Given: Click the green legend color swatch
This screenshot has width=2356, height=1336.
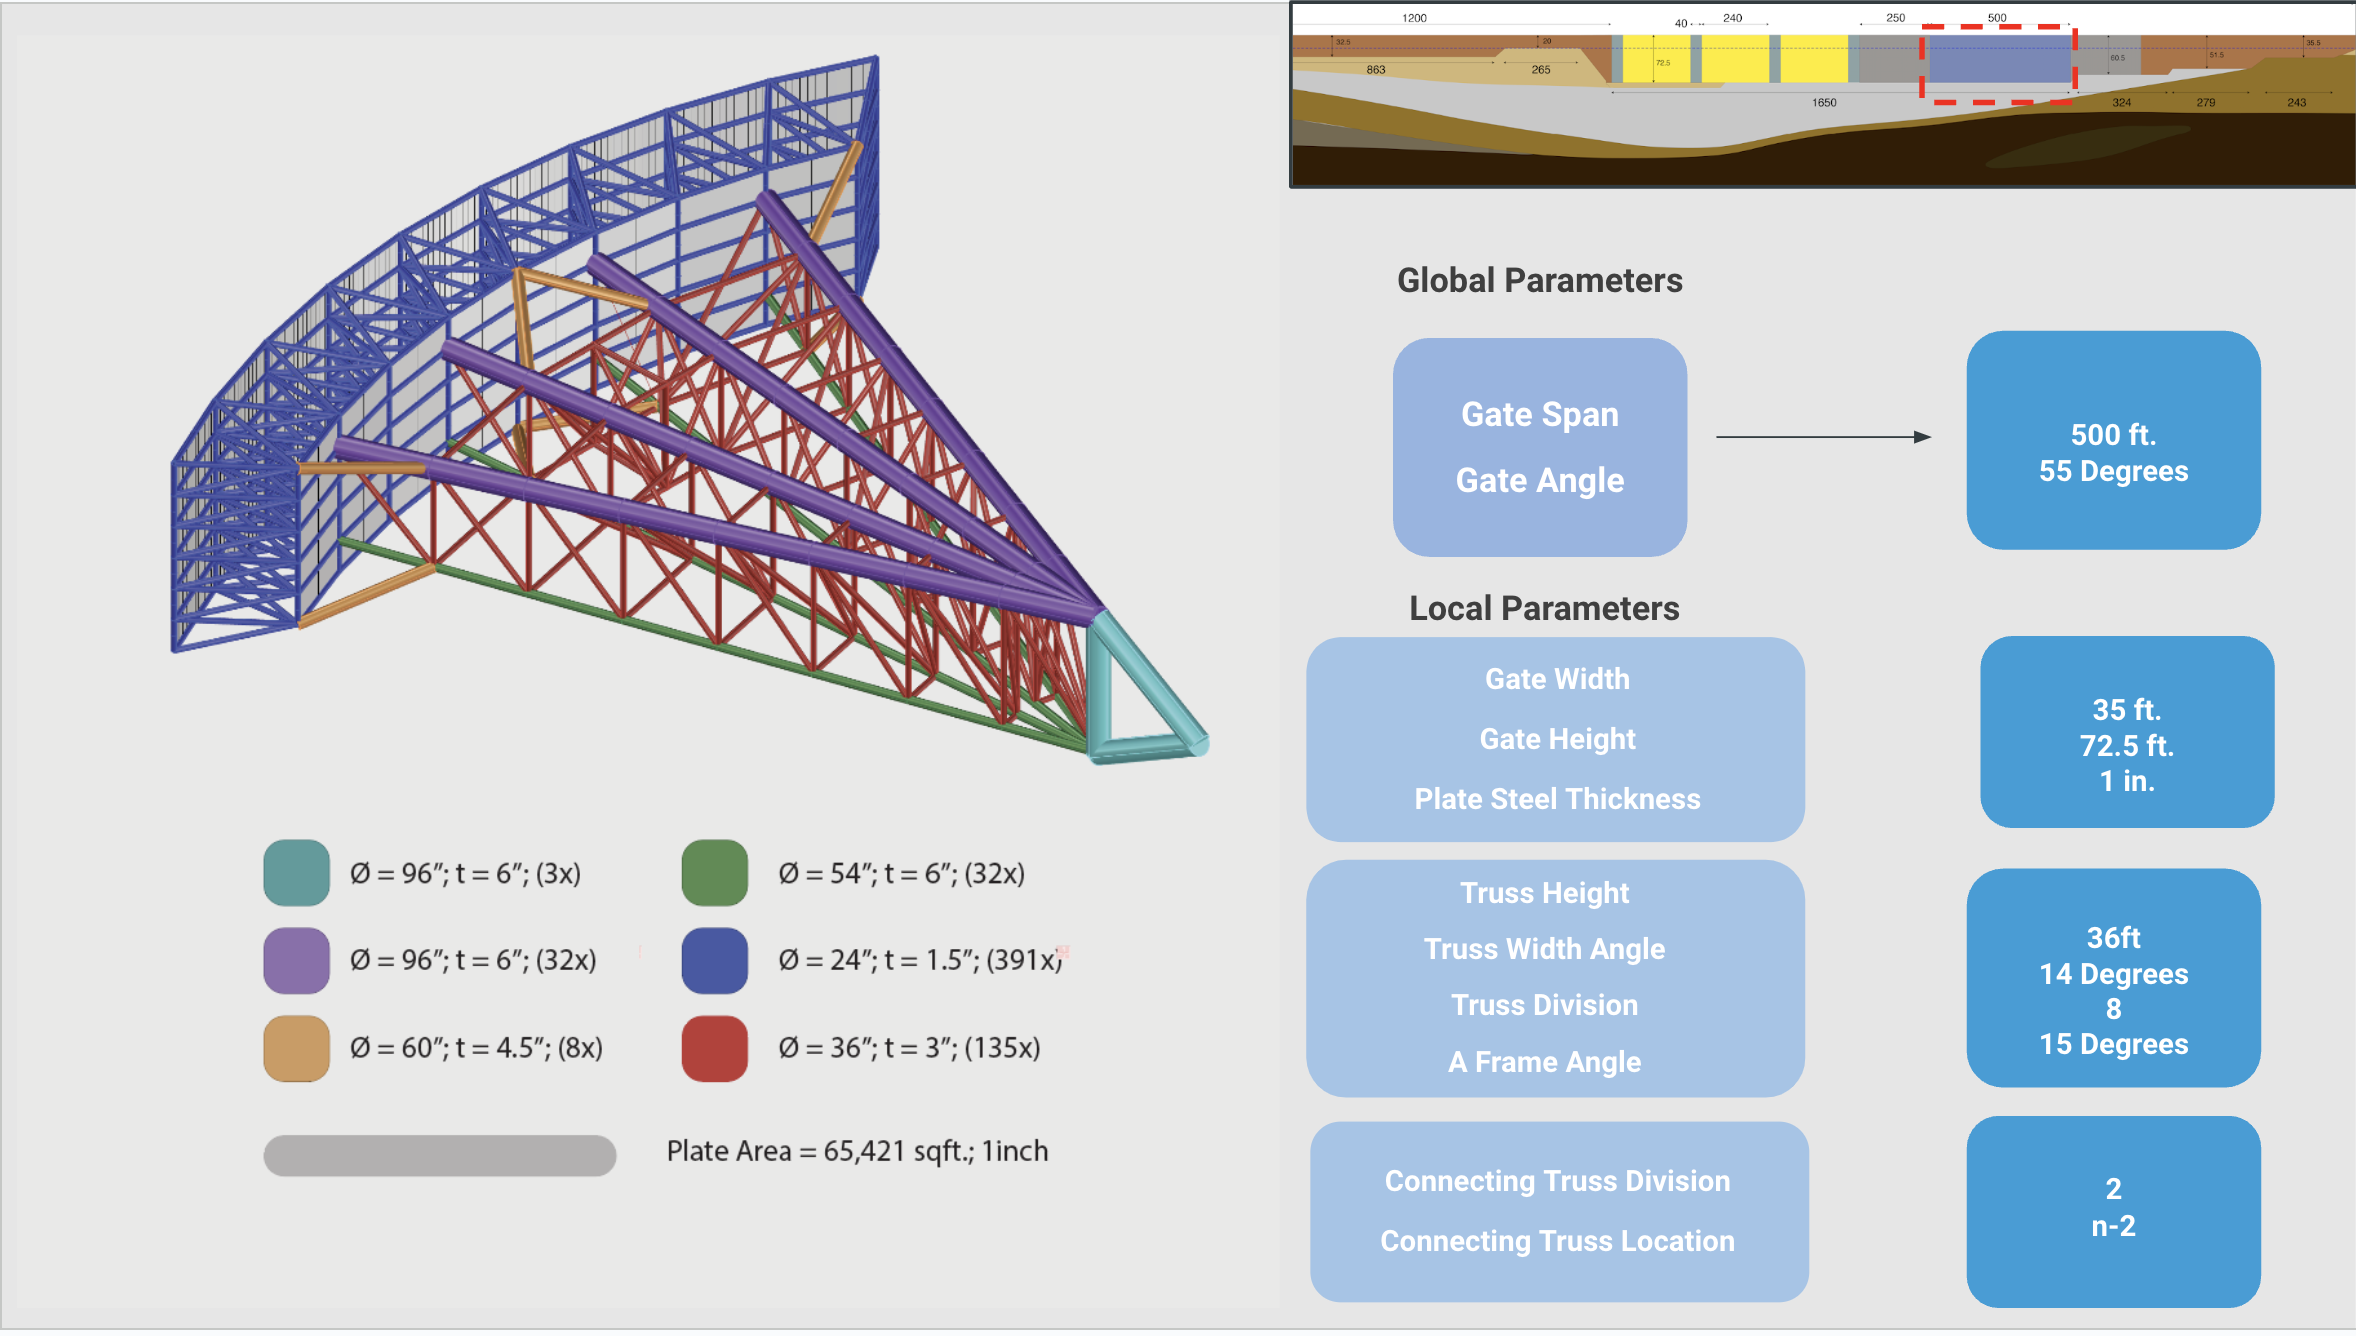Looking at the screenshot, I should coord(715,872).
